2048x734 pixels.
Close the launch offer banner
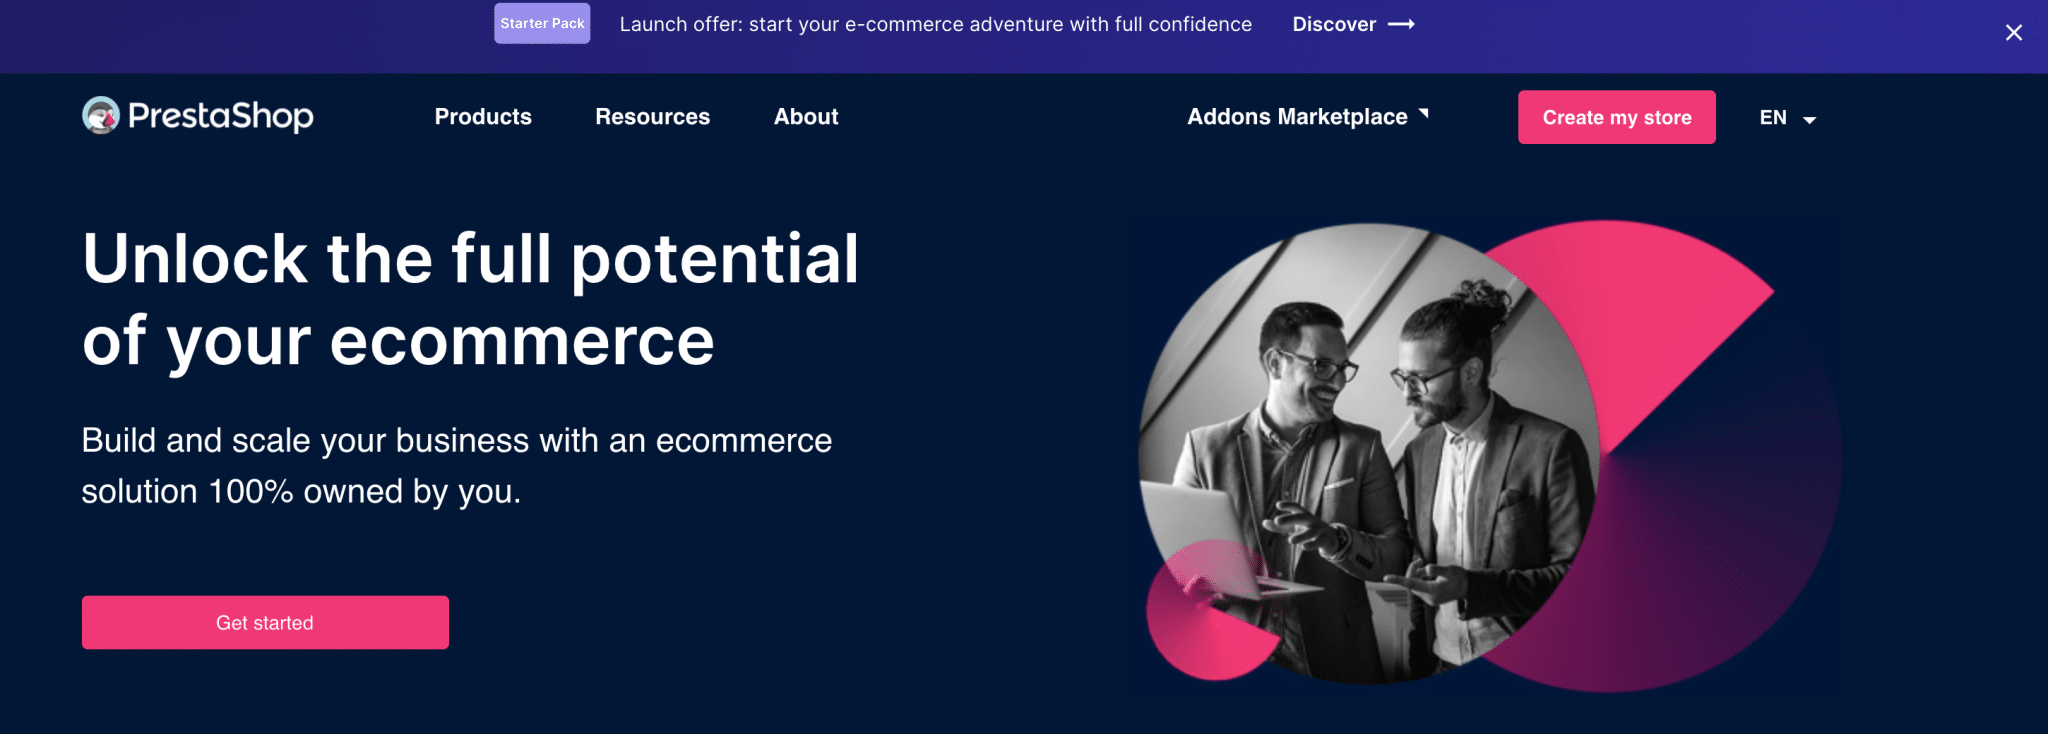[x=2014, y=33]
